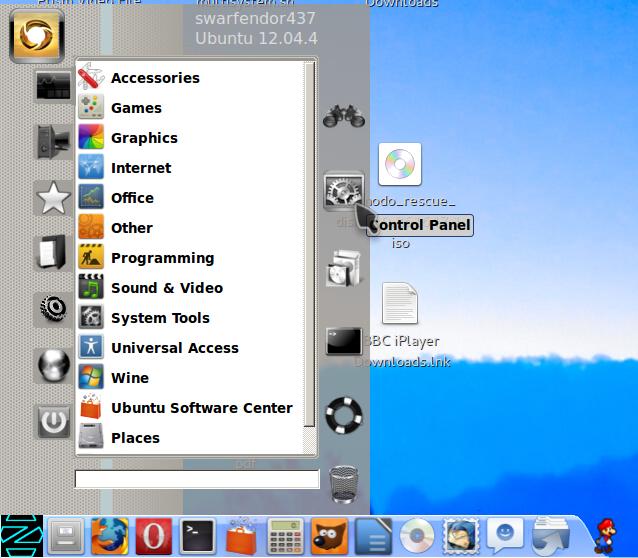Click the lifebuoy help icon
The image size is (638, 558).
coord(344,414)
